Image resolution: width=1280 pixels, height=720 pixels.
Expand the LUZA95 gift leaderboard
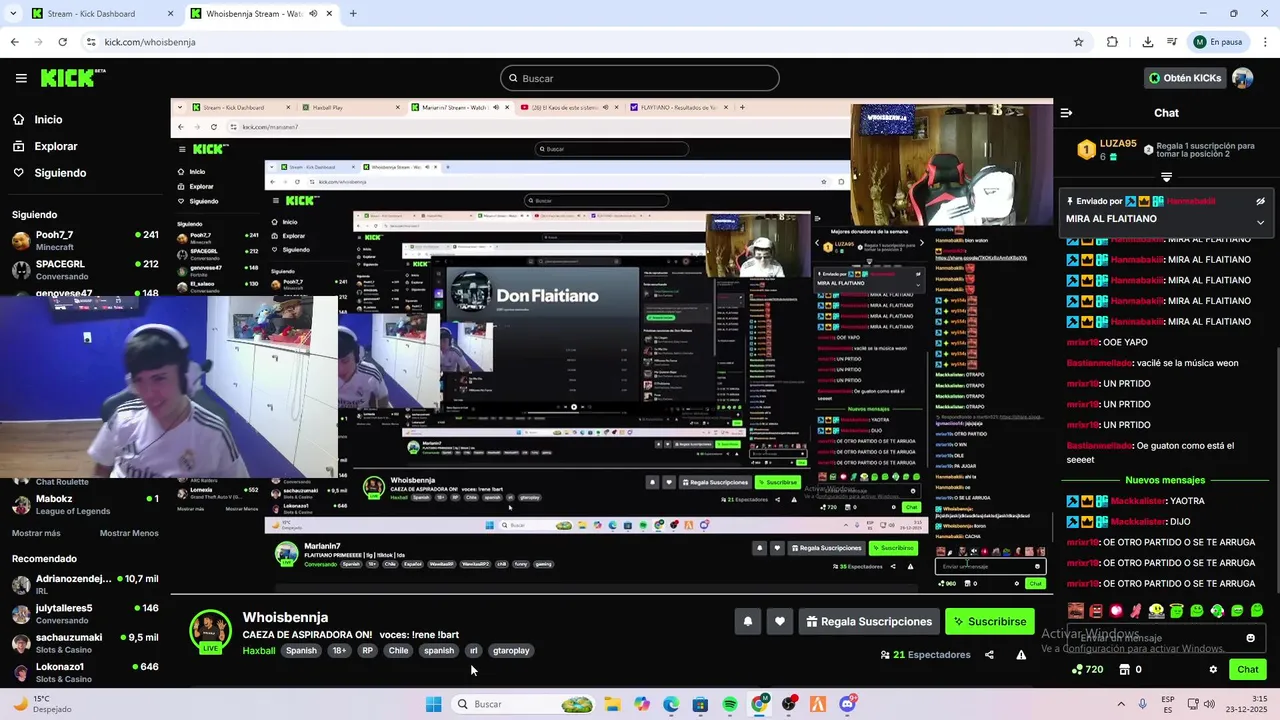pyautogui.click(x=1166, y=177)
